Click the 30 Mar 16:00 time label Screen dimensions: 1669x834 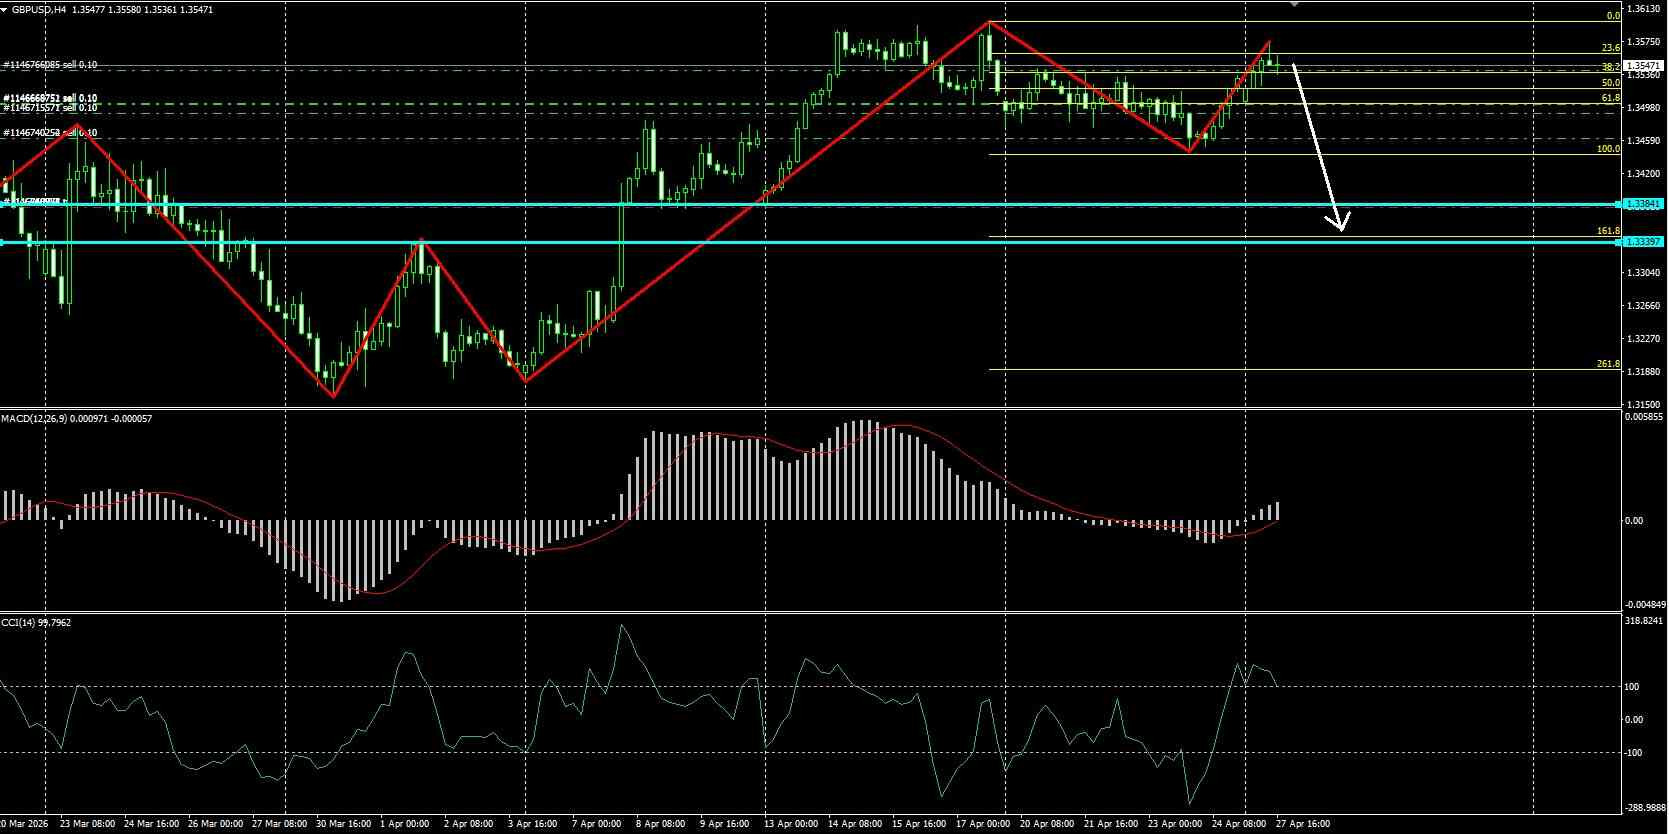[x=343, y=824]
